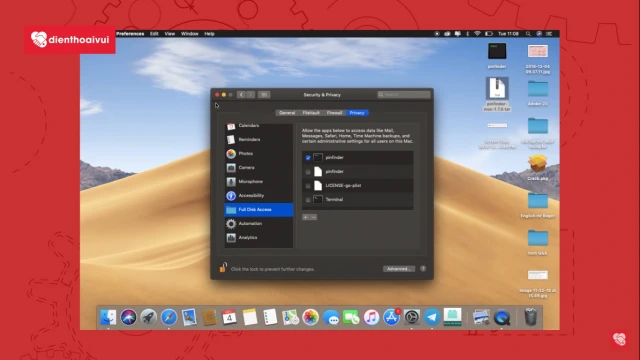The width and height of the screenshot is (640, 360).
Task: Select Accessibility in the privacy sidebar
Action: tap(258, 196)
